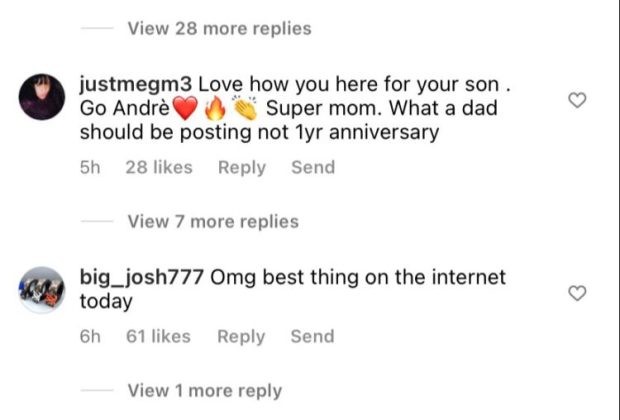Image resolution: width=620 pixels, height=420 pixels.
Task: Like big_josh777's comment with heart icon
Action: 576,293
